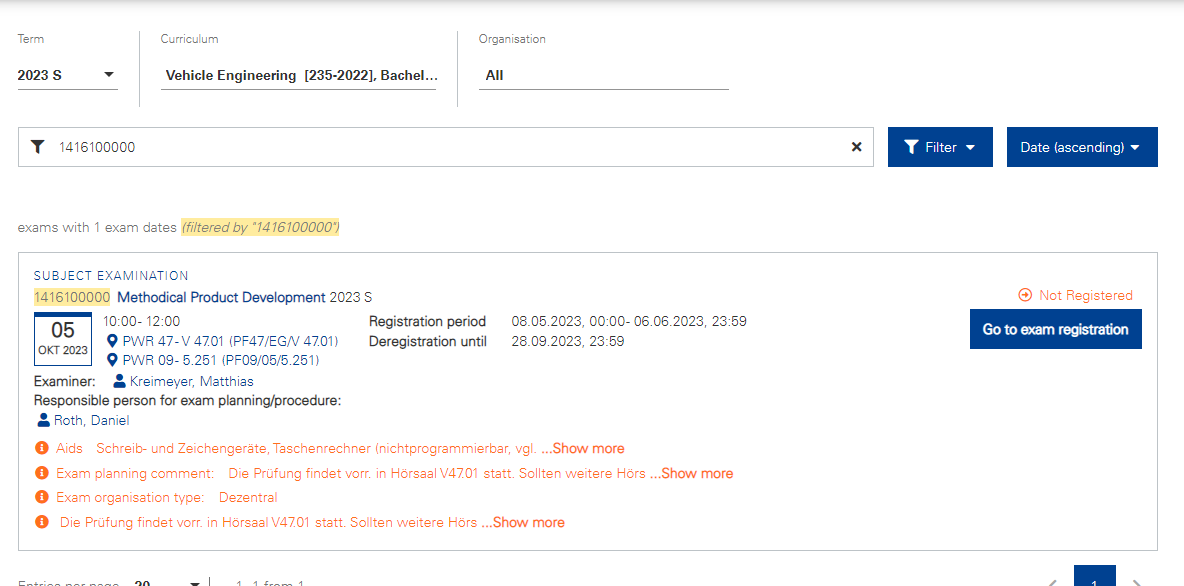This screenshot has height=586, width=1184.
Task: Click the Go to exam registration button
Action: (1056, 329)
